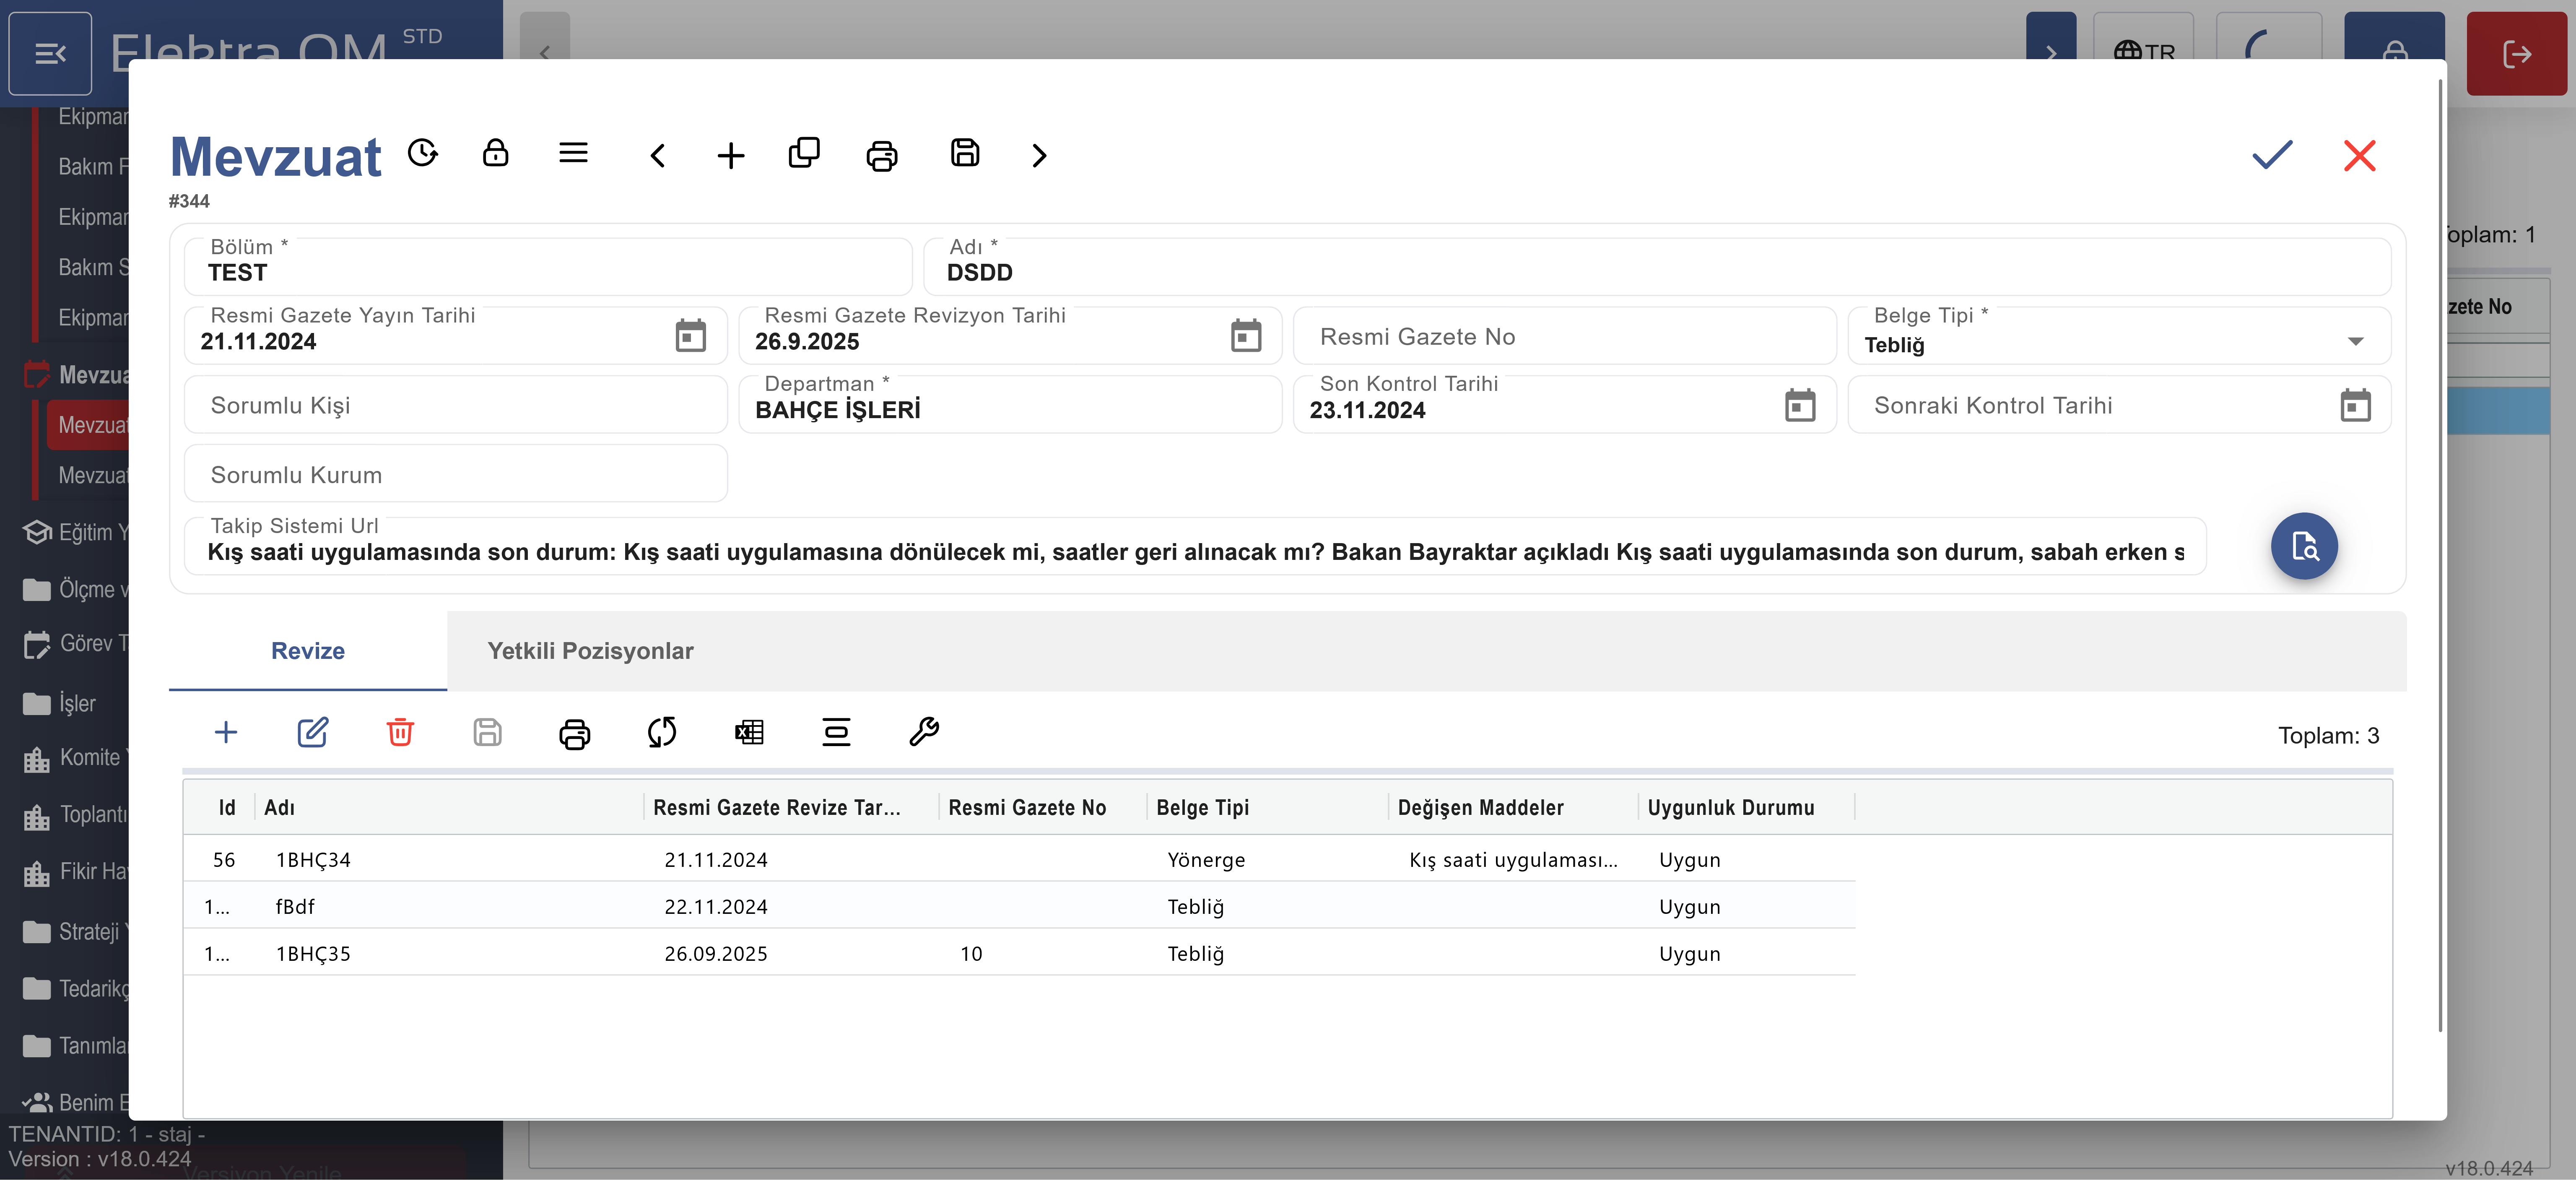The image size is (2576, 1181).
Task: Click the history clock icon beside Mevzuat
Action: click(423, 154)
